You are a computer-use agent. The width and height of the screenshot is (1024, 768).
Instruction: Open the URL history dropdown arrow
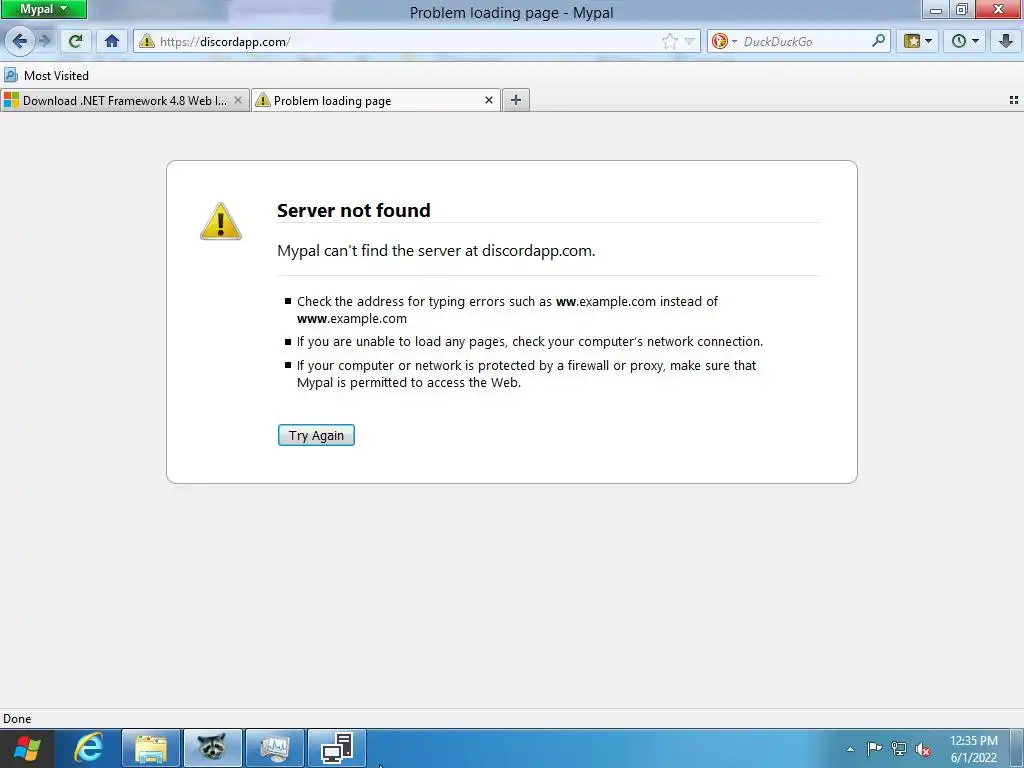click(x=689, y=42)
